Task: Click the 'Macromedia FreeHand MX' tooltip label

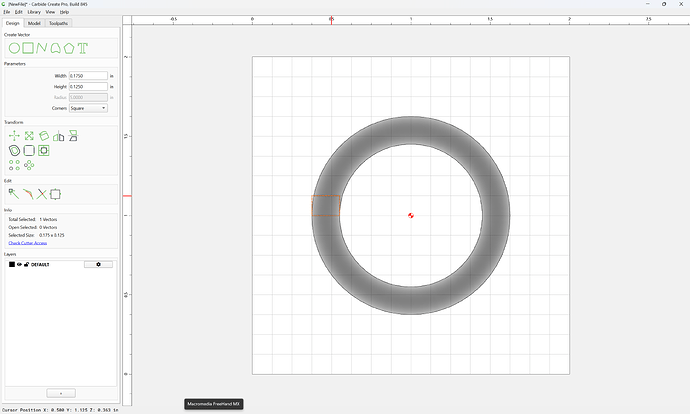Action: [213, 404]
